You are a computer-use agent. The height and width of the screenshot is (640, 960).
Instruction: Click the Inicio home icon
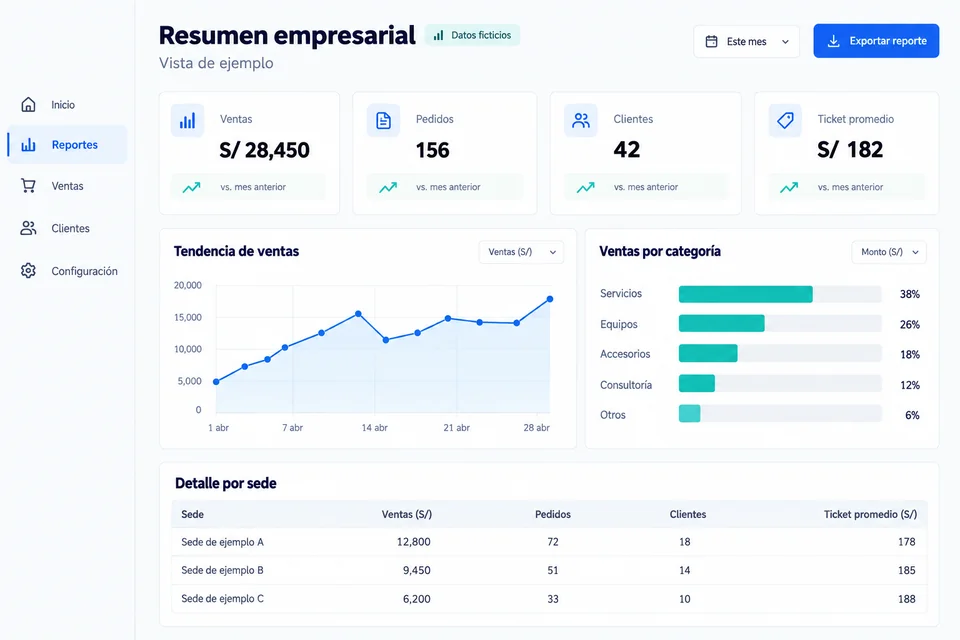pyautogui.click(x=28, y=105)
